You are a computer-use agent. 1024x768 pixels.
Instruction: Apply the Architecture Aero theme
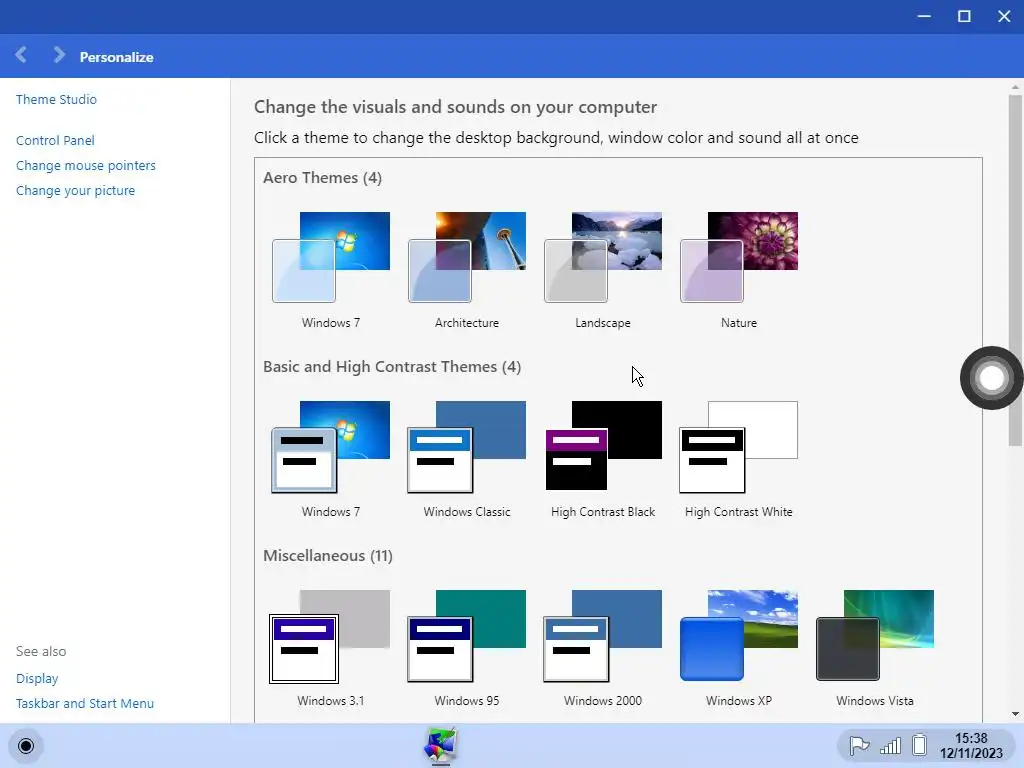pos(466,269)
